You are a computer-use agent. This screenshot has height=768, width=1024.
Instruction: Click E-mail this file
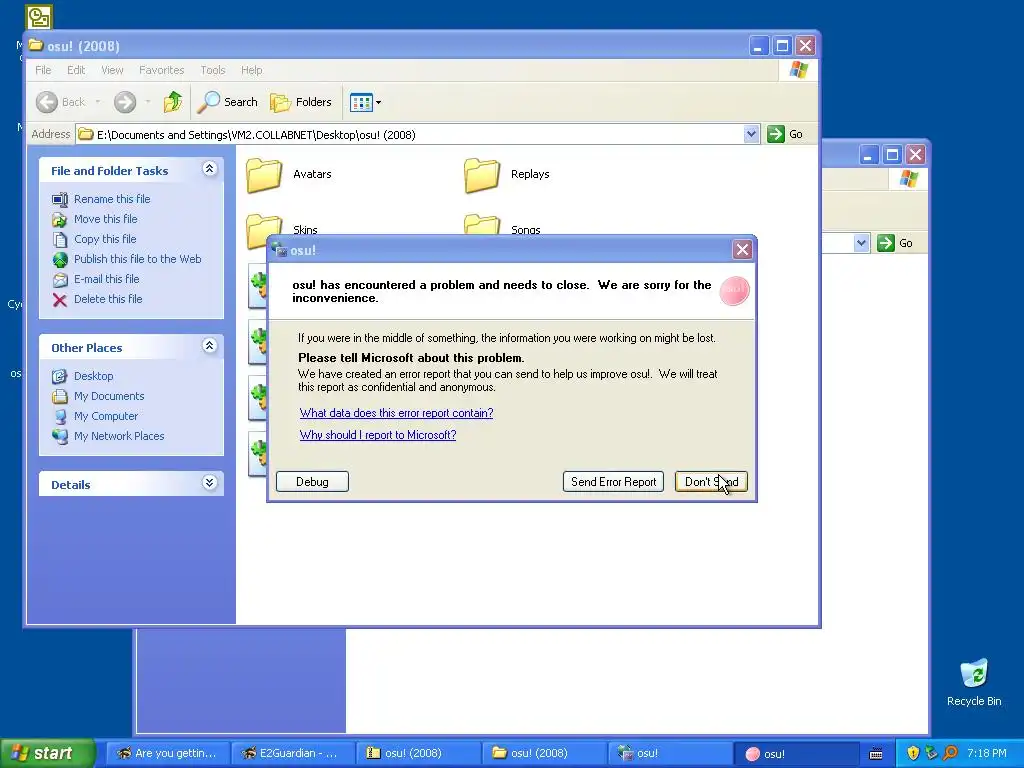click(106, 279)
